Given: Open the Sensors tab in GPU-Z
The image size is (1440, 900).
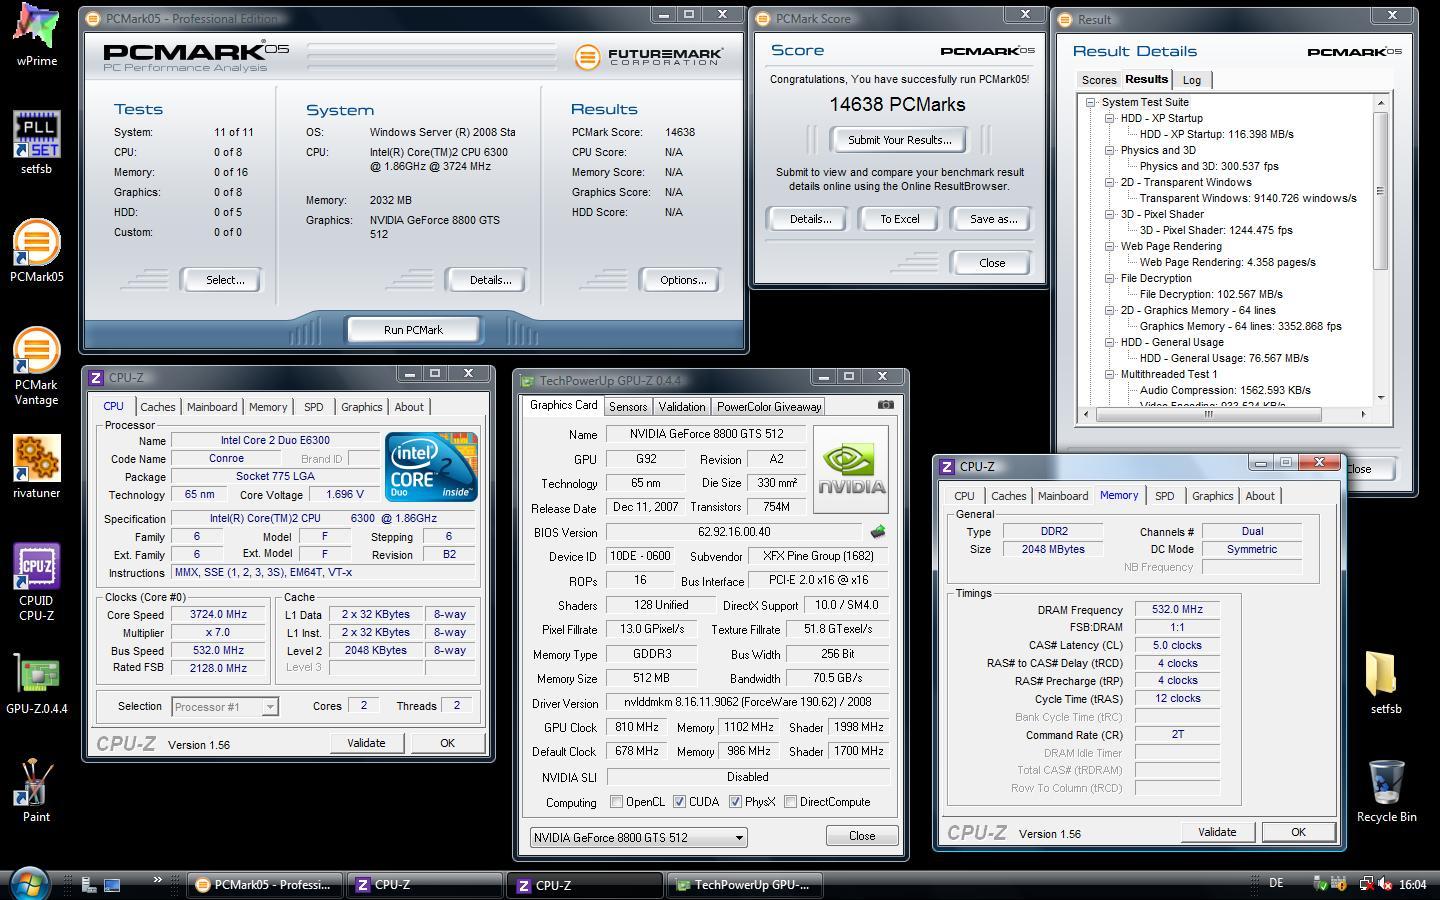Looking at the screenshot, I should click(627, 406).
